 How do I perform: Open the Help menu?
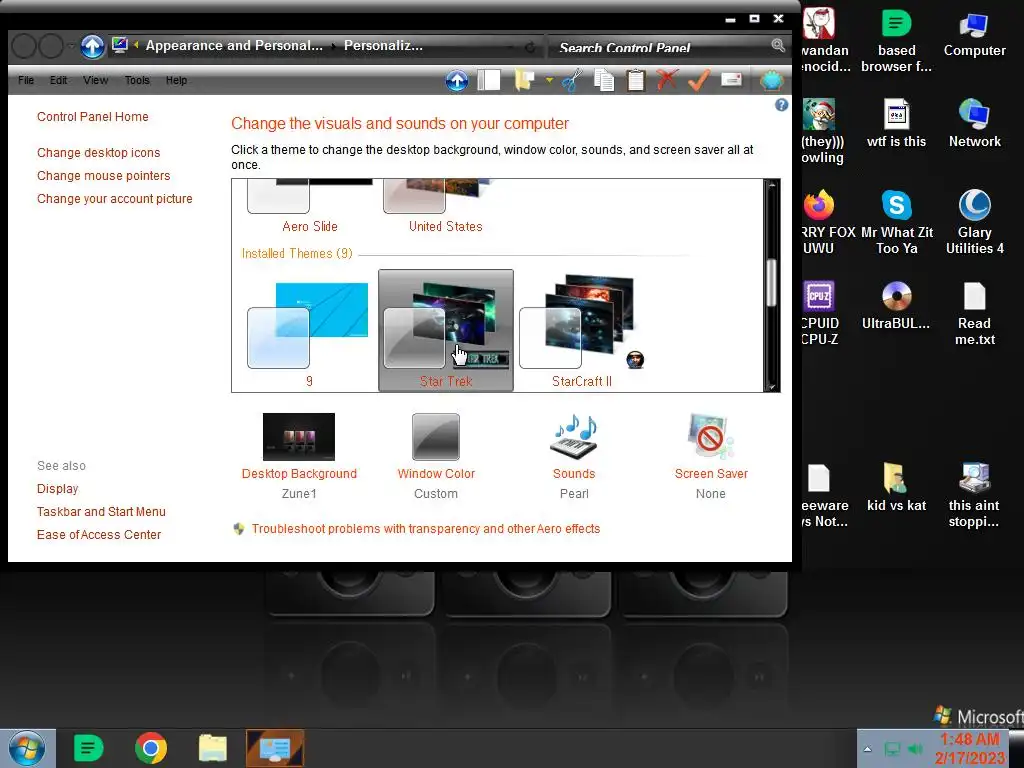tap(176, 80)
